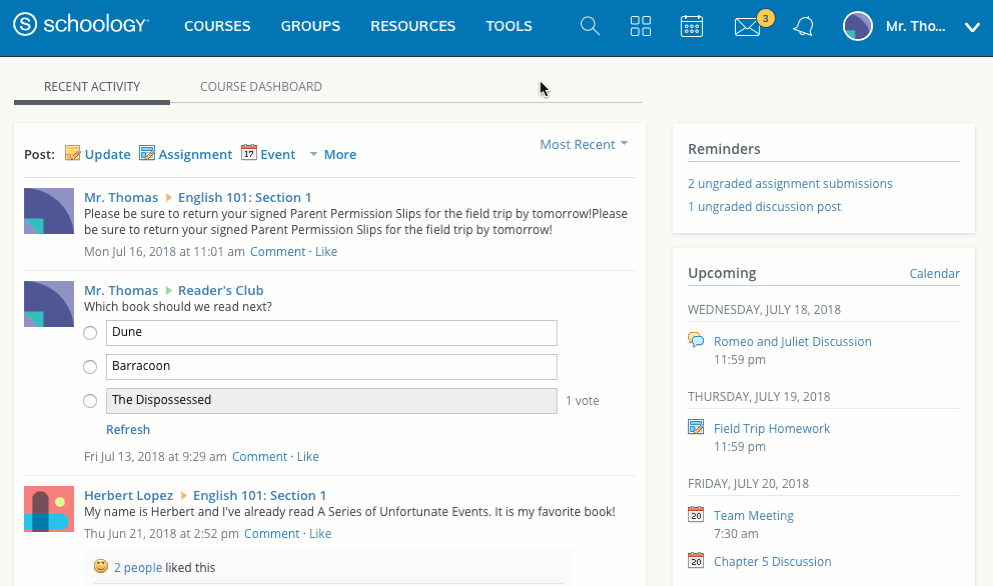Screen dimensions: 993x586
Task: Open the user account dropdown arrow
Action: [972, 27]
